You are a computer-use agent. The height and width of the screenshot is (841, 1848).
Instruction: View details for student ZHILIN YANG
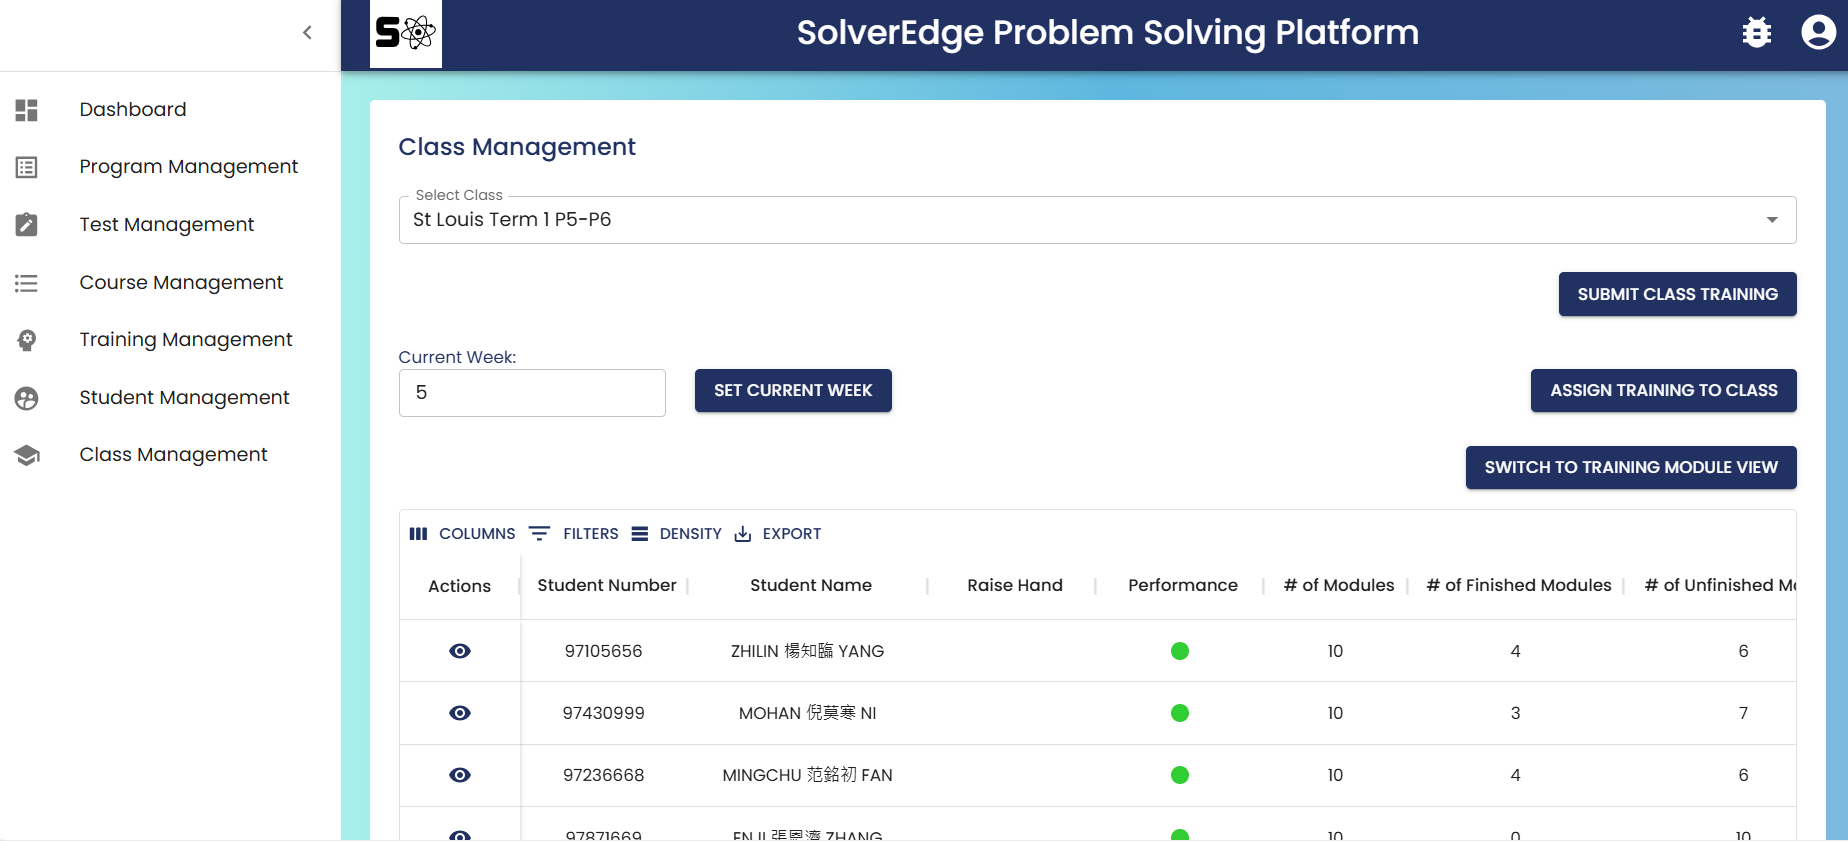(460, 651)
